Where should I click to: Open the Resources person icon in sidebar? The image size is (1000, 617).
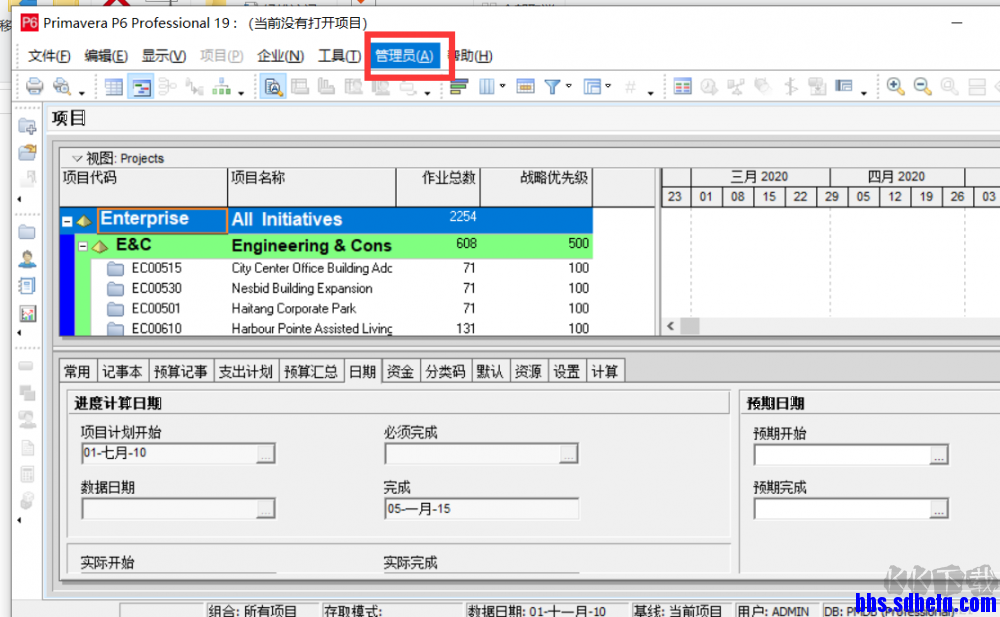(x=27, y=258)
